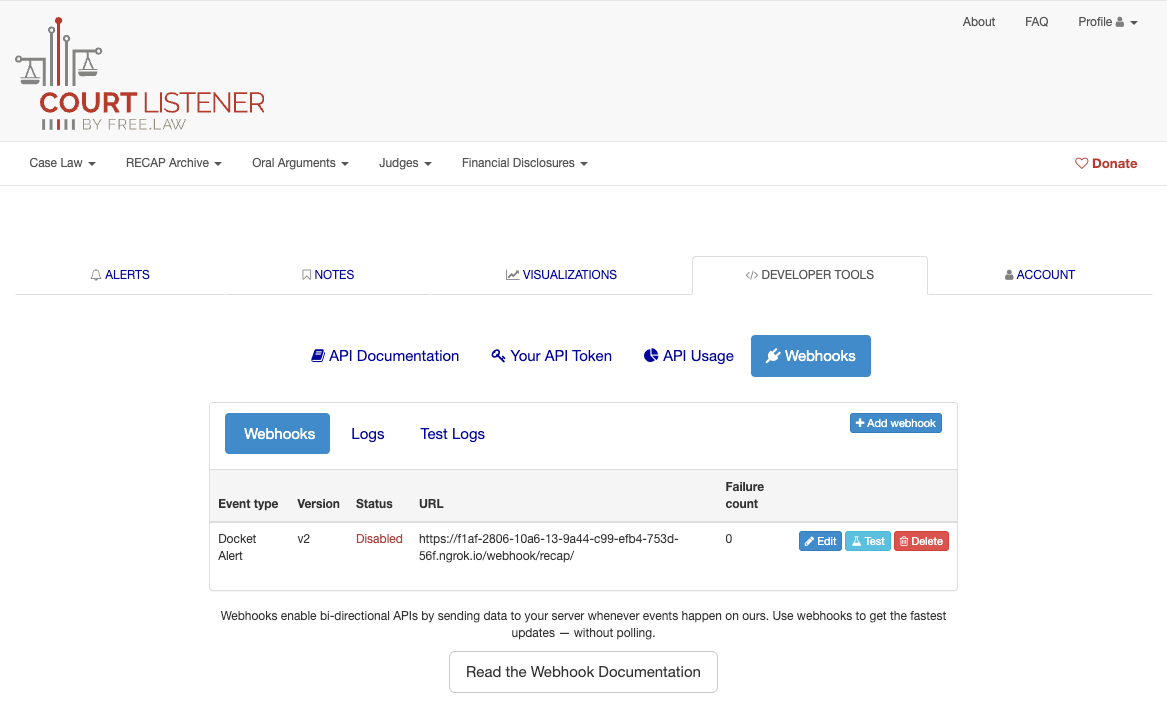
Task: Select the Webhooks sub-tab
Action: click(x=277, y=433)
